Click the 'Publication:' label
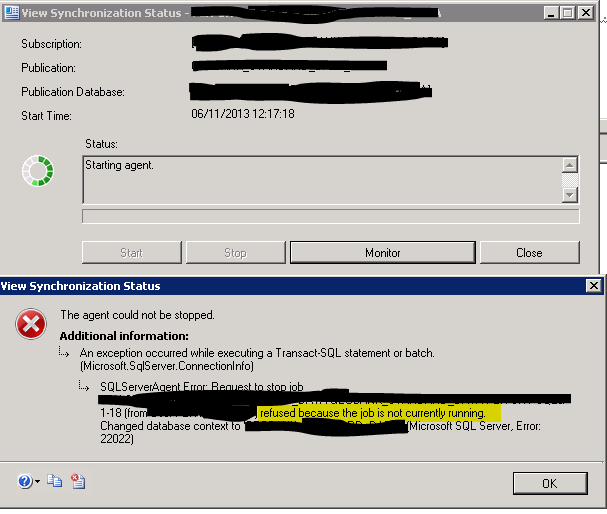Viewport: 607px width, 514px height. pos(48,68)
